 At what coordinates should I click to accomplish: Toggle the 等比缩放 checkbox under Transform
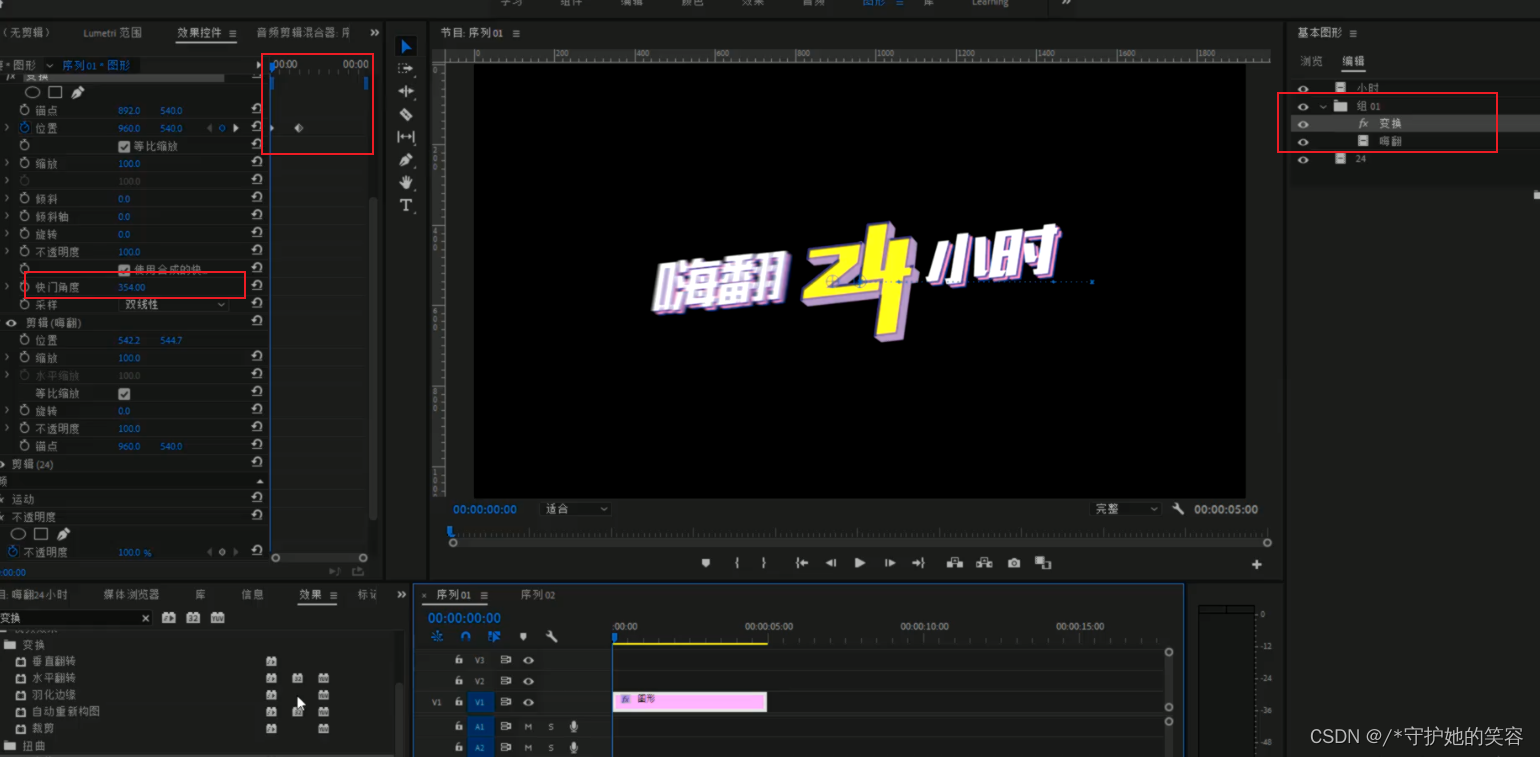(124, 146)
